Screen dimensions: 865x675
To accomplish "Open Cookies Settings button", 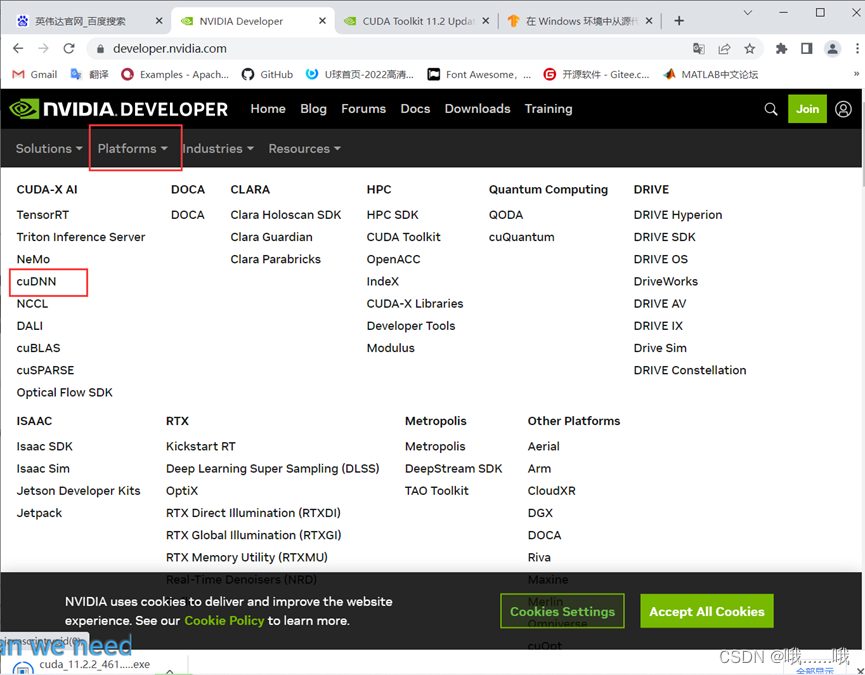I will click(x=562, y=611).
